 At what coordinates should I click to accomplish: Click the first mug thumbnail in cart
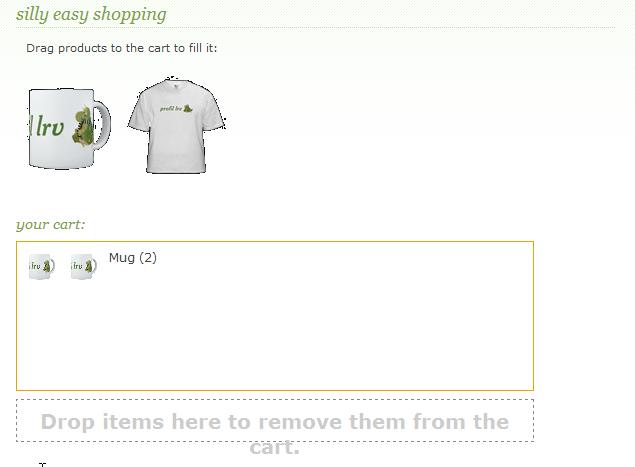click(x=42, y=266)
